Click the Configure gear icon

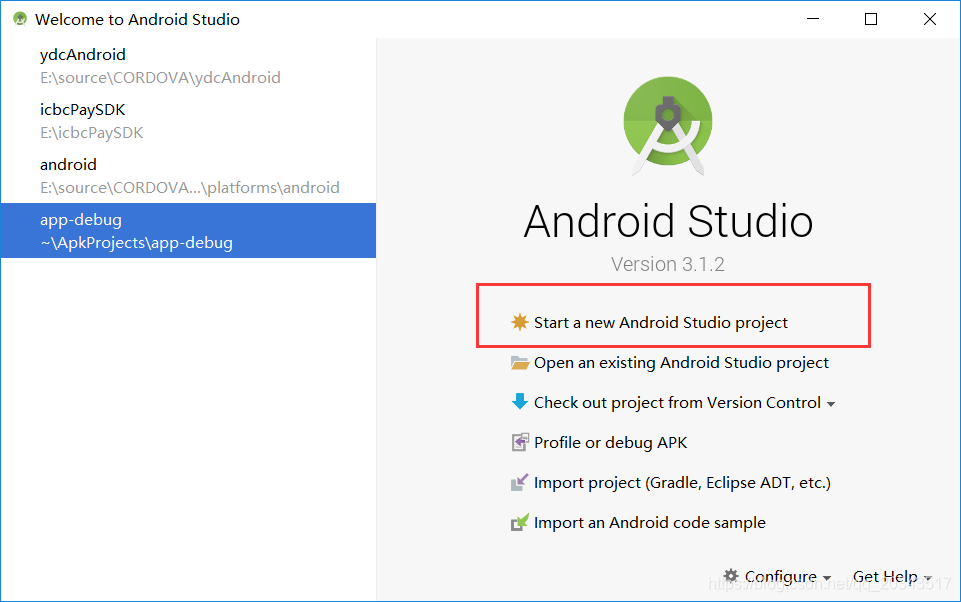click(731, 576)
